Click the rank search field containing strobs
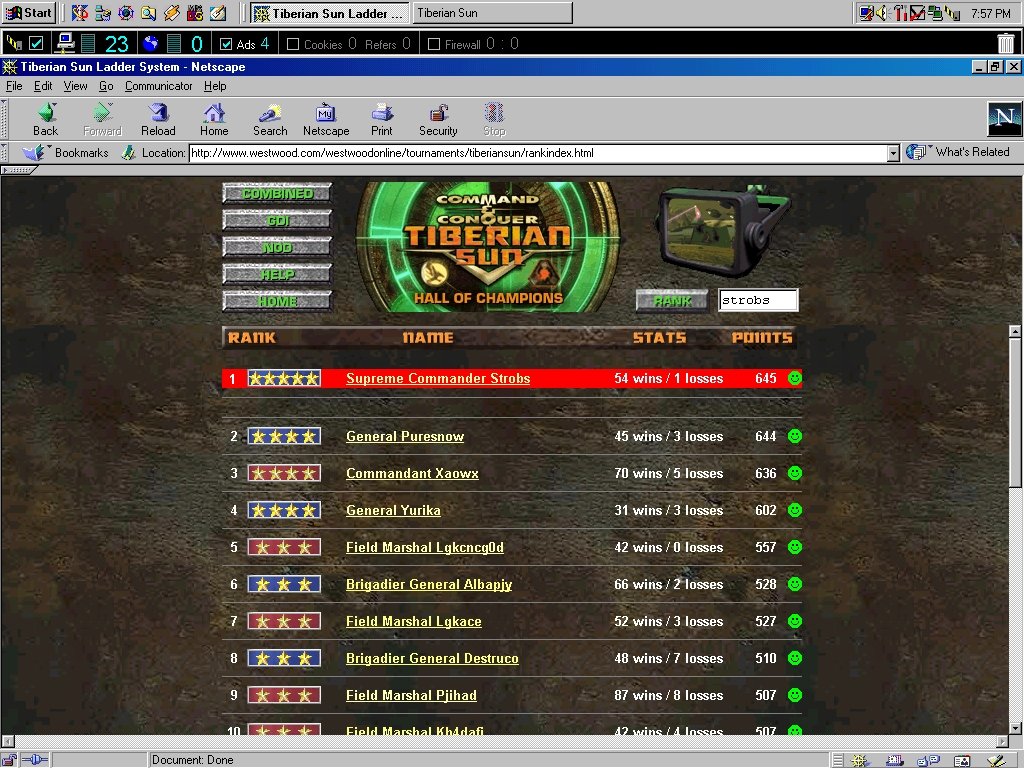Viewport: 1024px width, 768px height. click(x=758, y=300)
